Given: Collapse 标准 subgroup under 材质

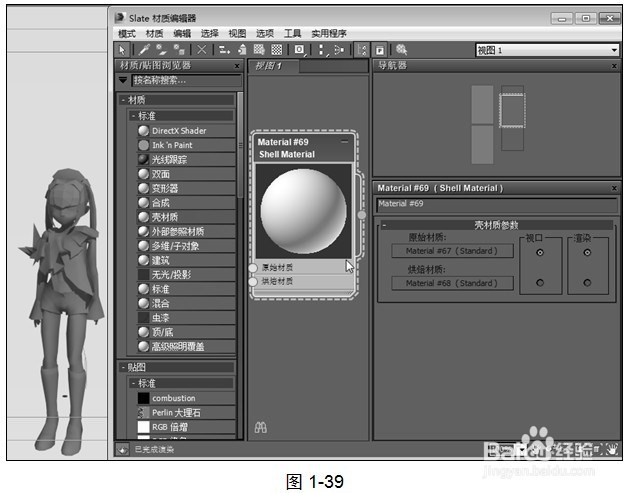Looking at the screenshot, I should tap(134, 116).
